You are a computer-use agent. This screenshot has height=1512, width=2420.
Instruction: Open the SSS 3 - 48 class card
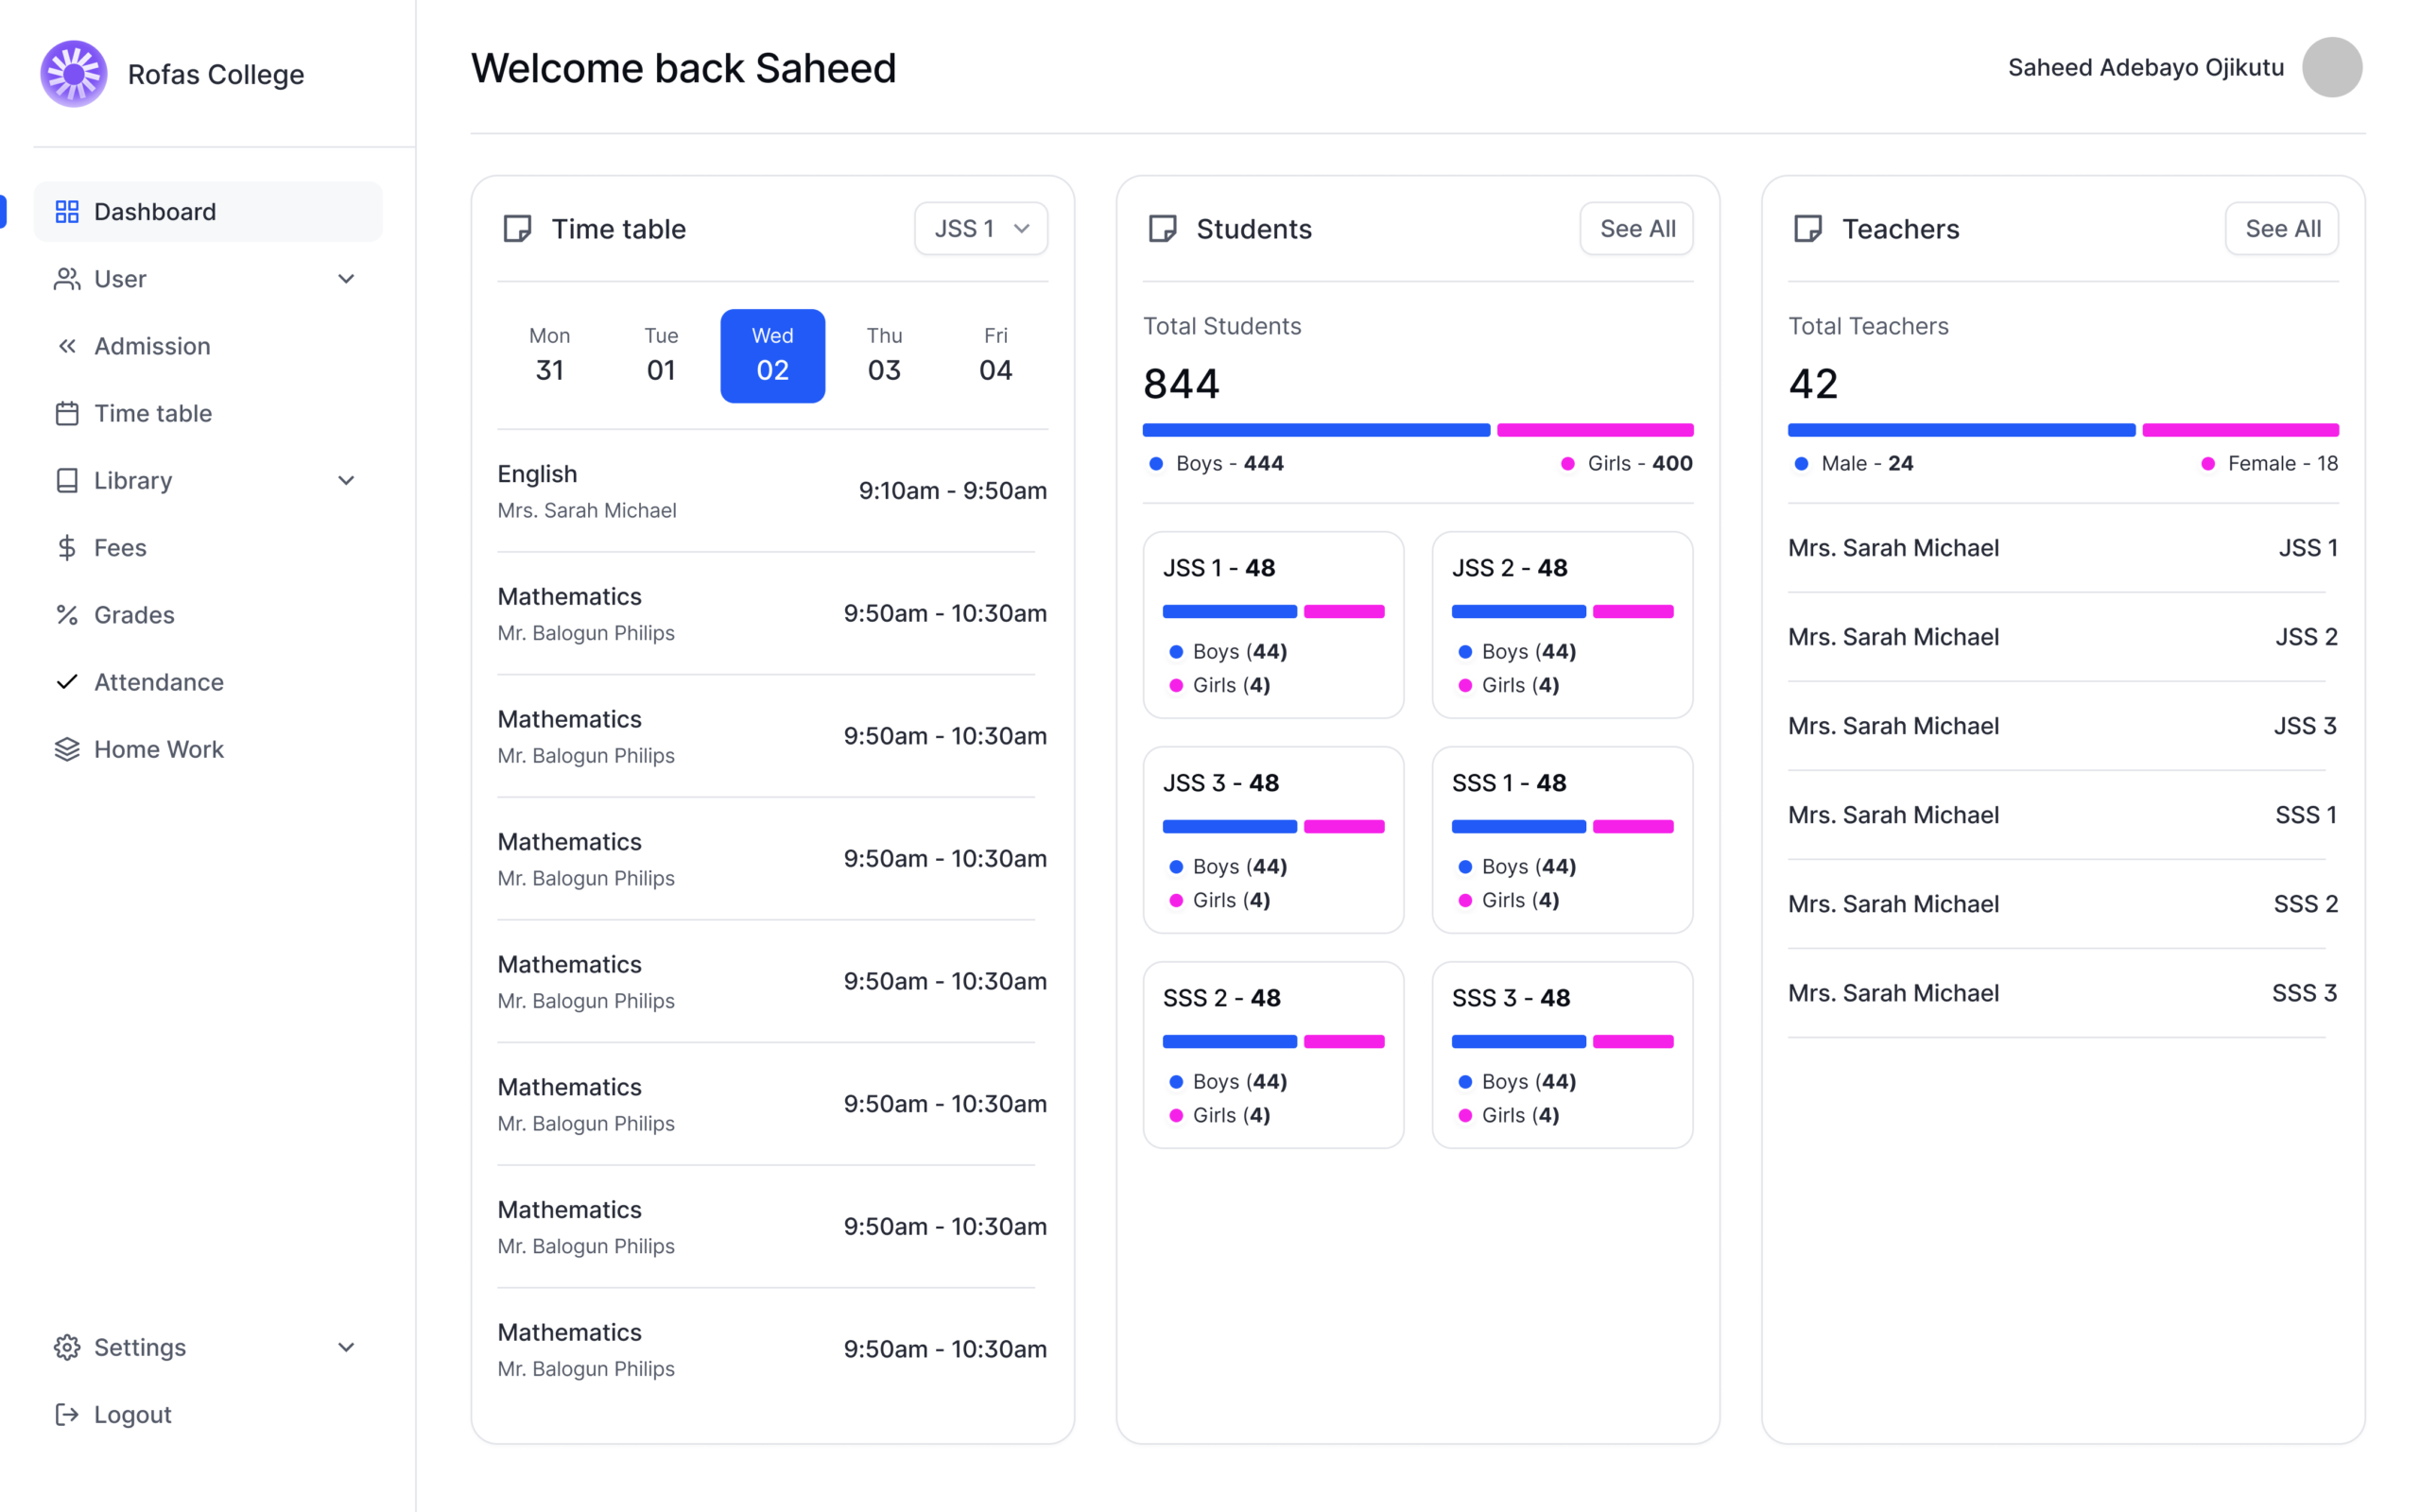pos(1561,1054)
